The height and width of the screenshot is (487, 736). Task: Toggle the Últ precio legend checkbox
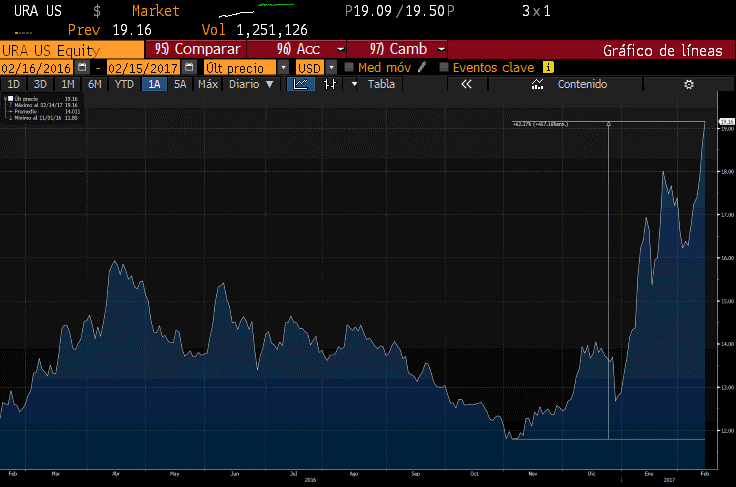click(10, 99)
